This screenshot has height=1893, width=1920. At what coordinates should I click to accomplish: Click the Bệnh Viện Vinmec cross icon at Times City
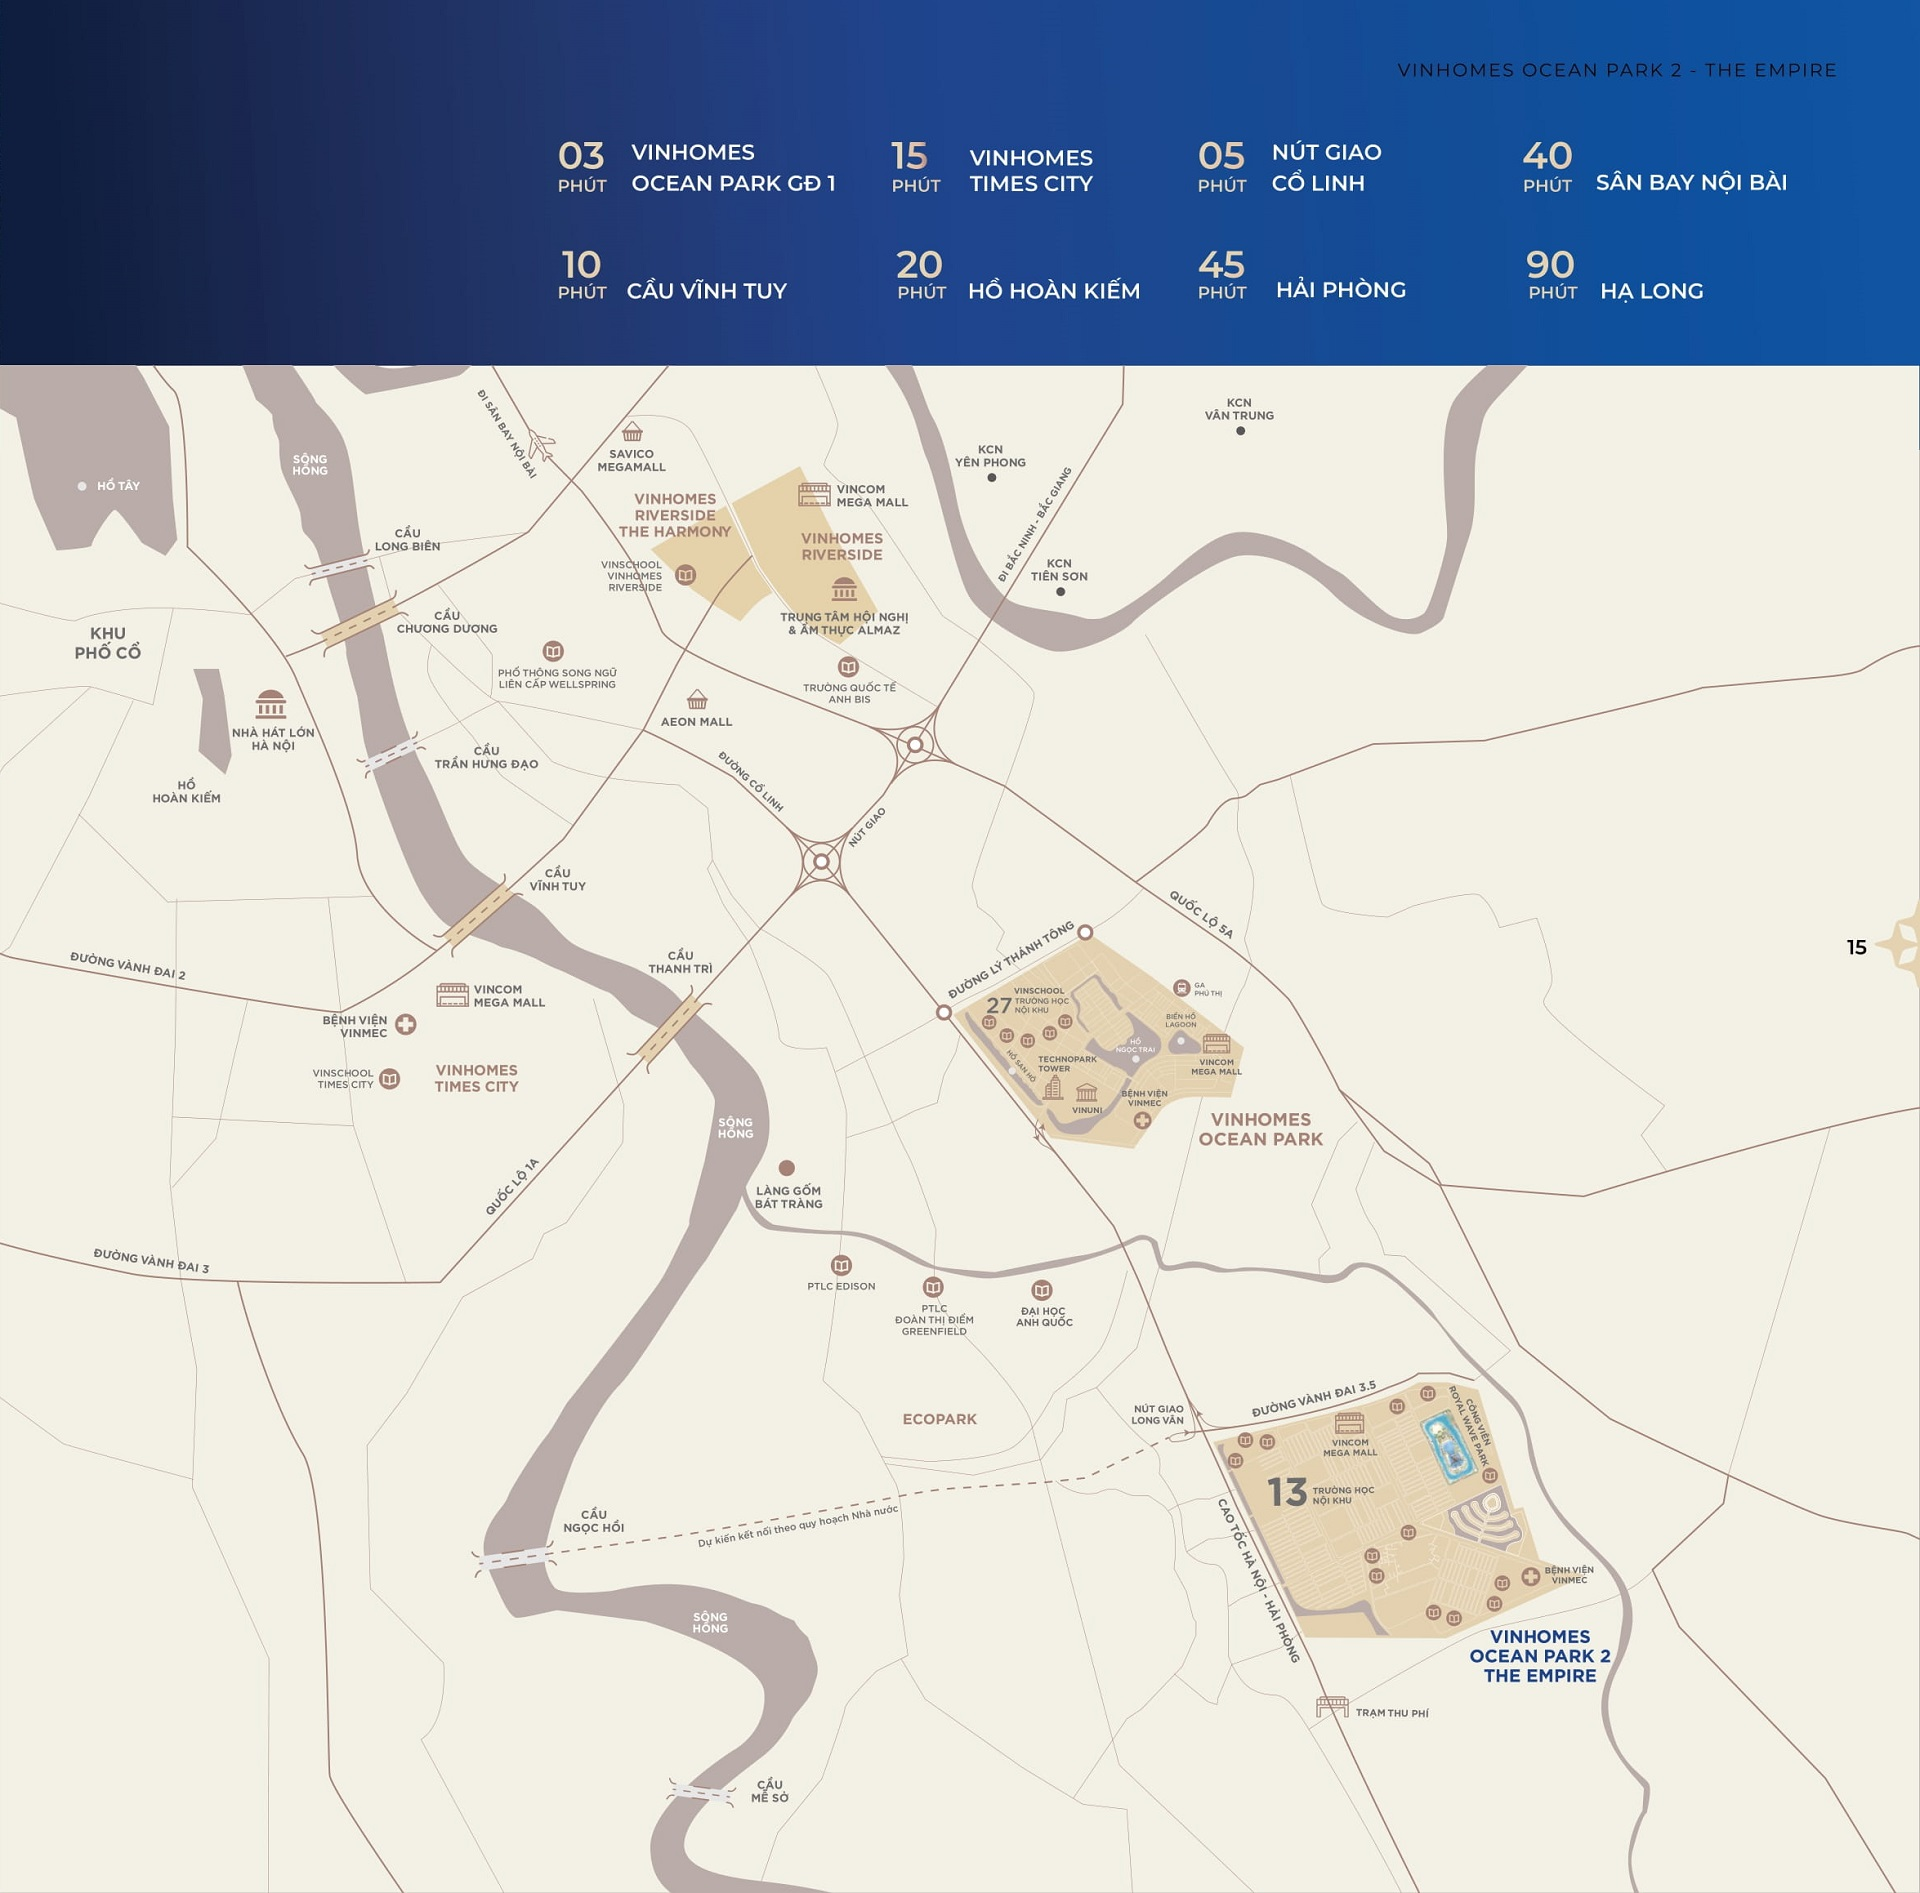[x=405, y=1024]
